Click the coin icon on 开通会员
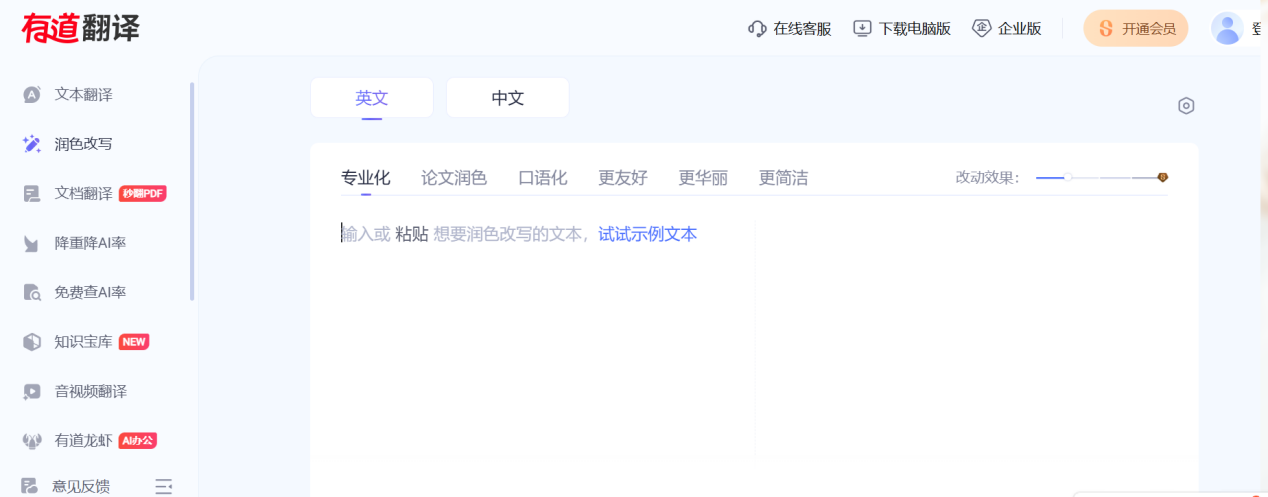 click(1106, 29)
